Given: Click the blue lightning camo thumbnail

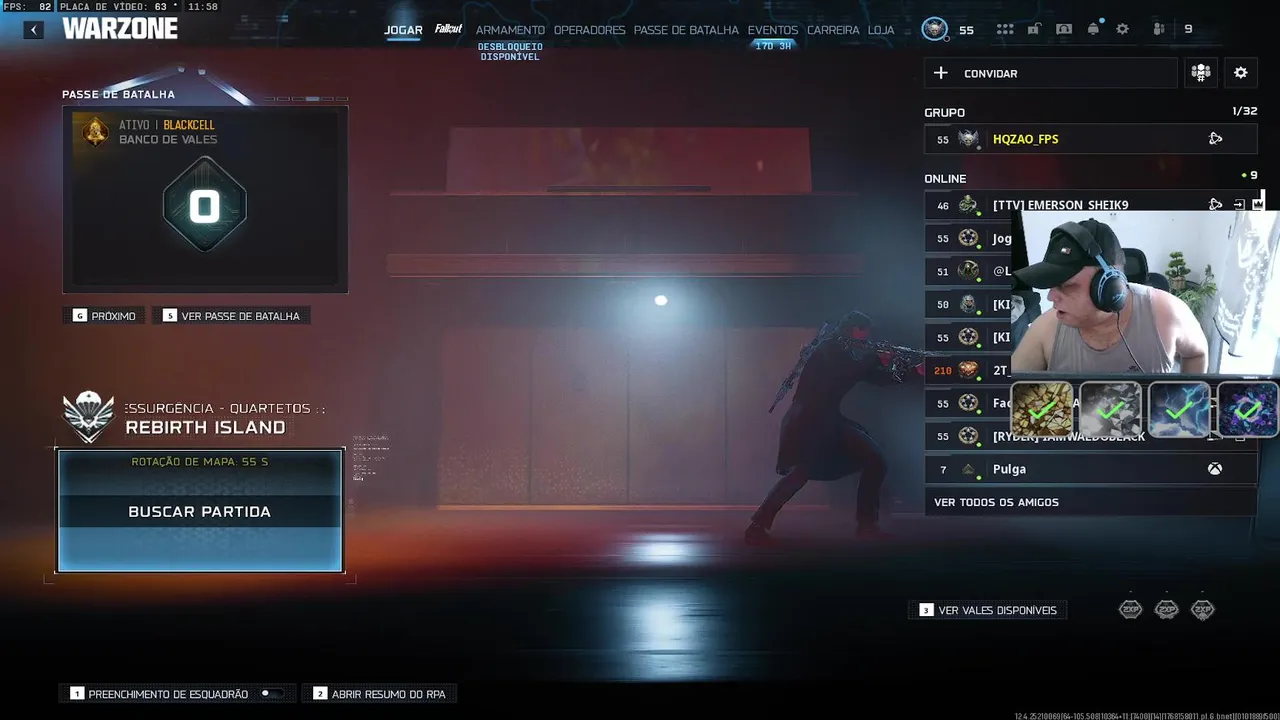Looking at the screenshot, I should [x=1179, y=409].
